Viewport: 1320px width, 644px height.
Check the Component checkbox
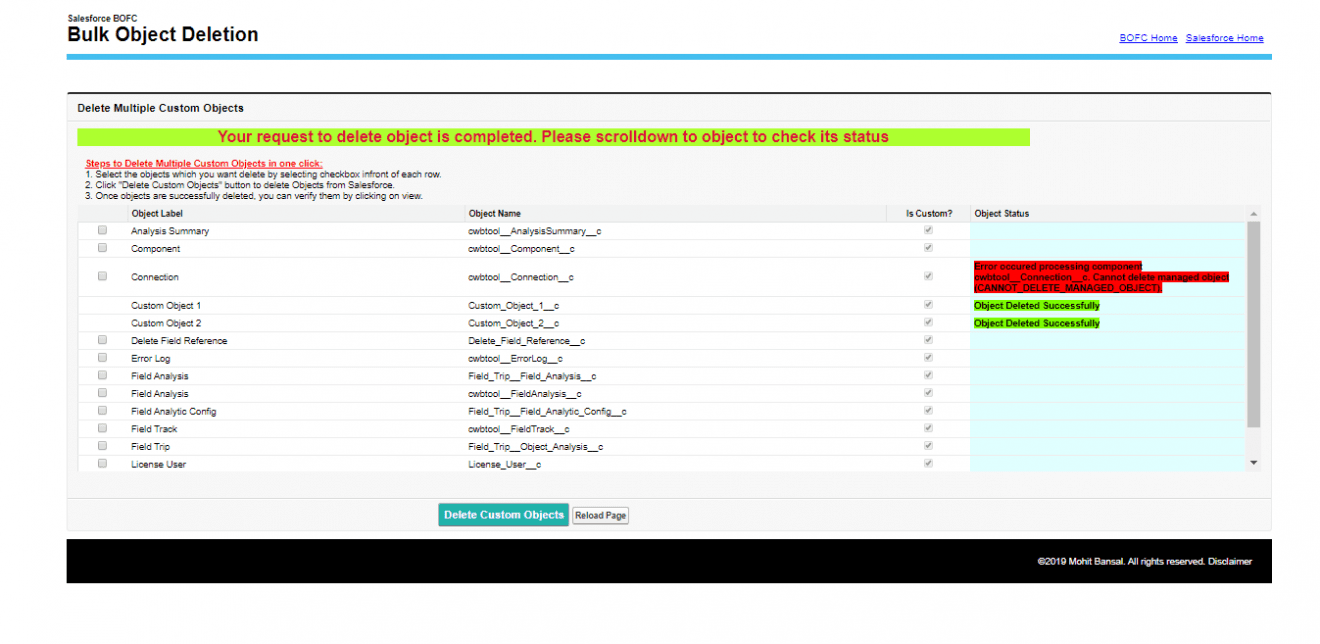[101, 248]
